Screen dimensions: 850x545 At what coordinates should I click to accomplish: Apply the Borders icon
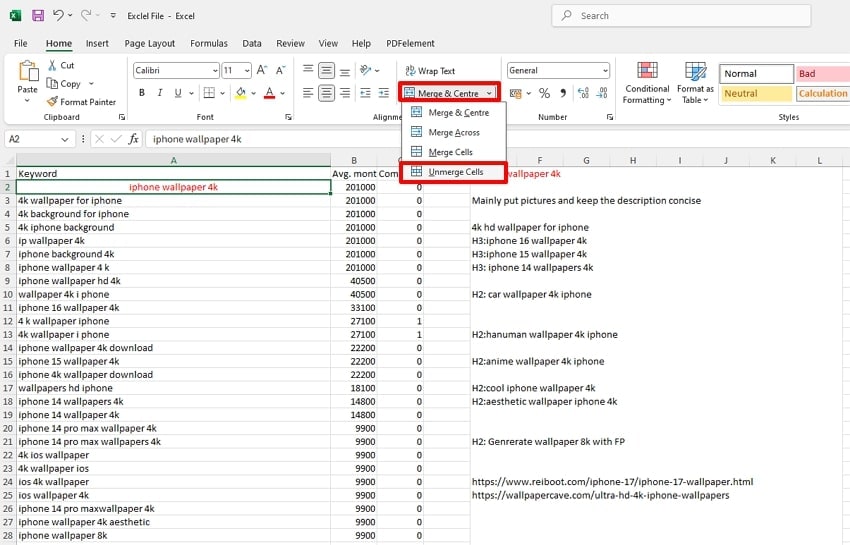point(209,93)
